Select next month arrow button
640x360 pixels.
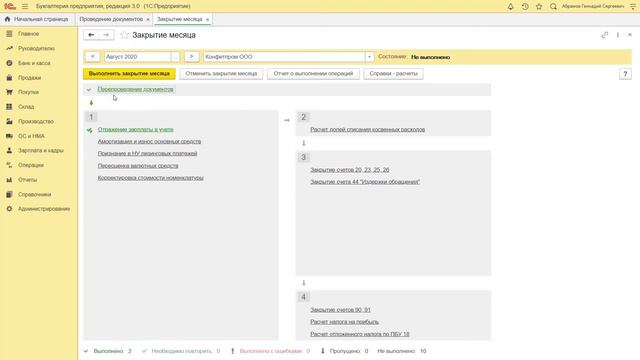191,57
